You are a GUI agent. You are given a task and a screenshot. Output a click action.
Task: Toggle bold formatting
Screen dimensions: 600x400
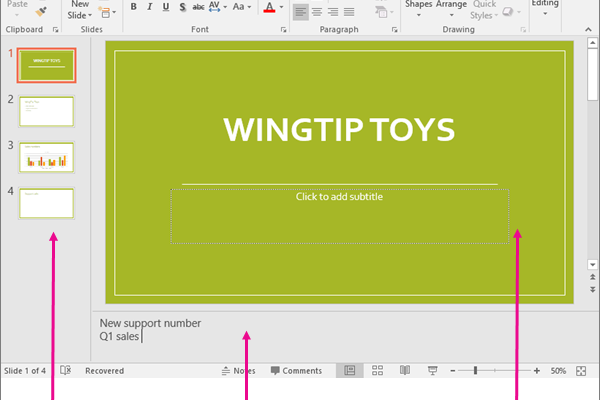[x=134, y=7]
